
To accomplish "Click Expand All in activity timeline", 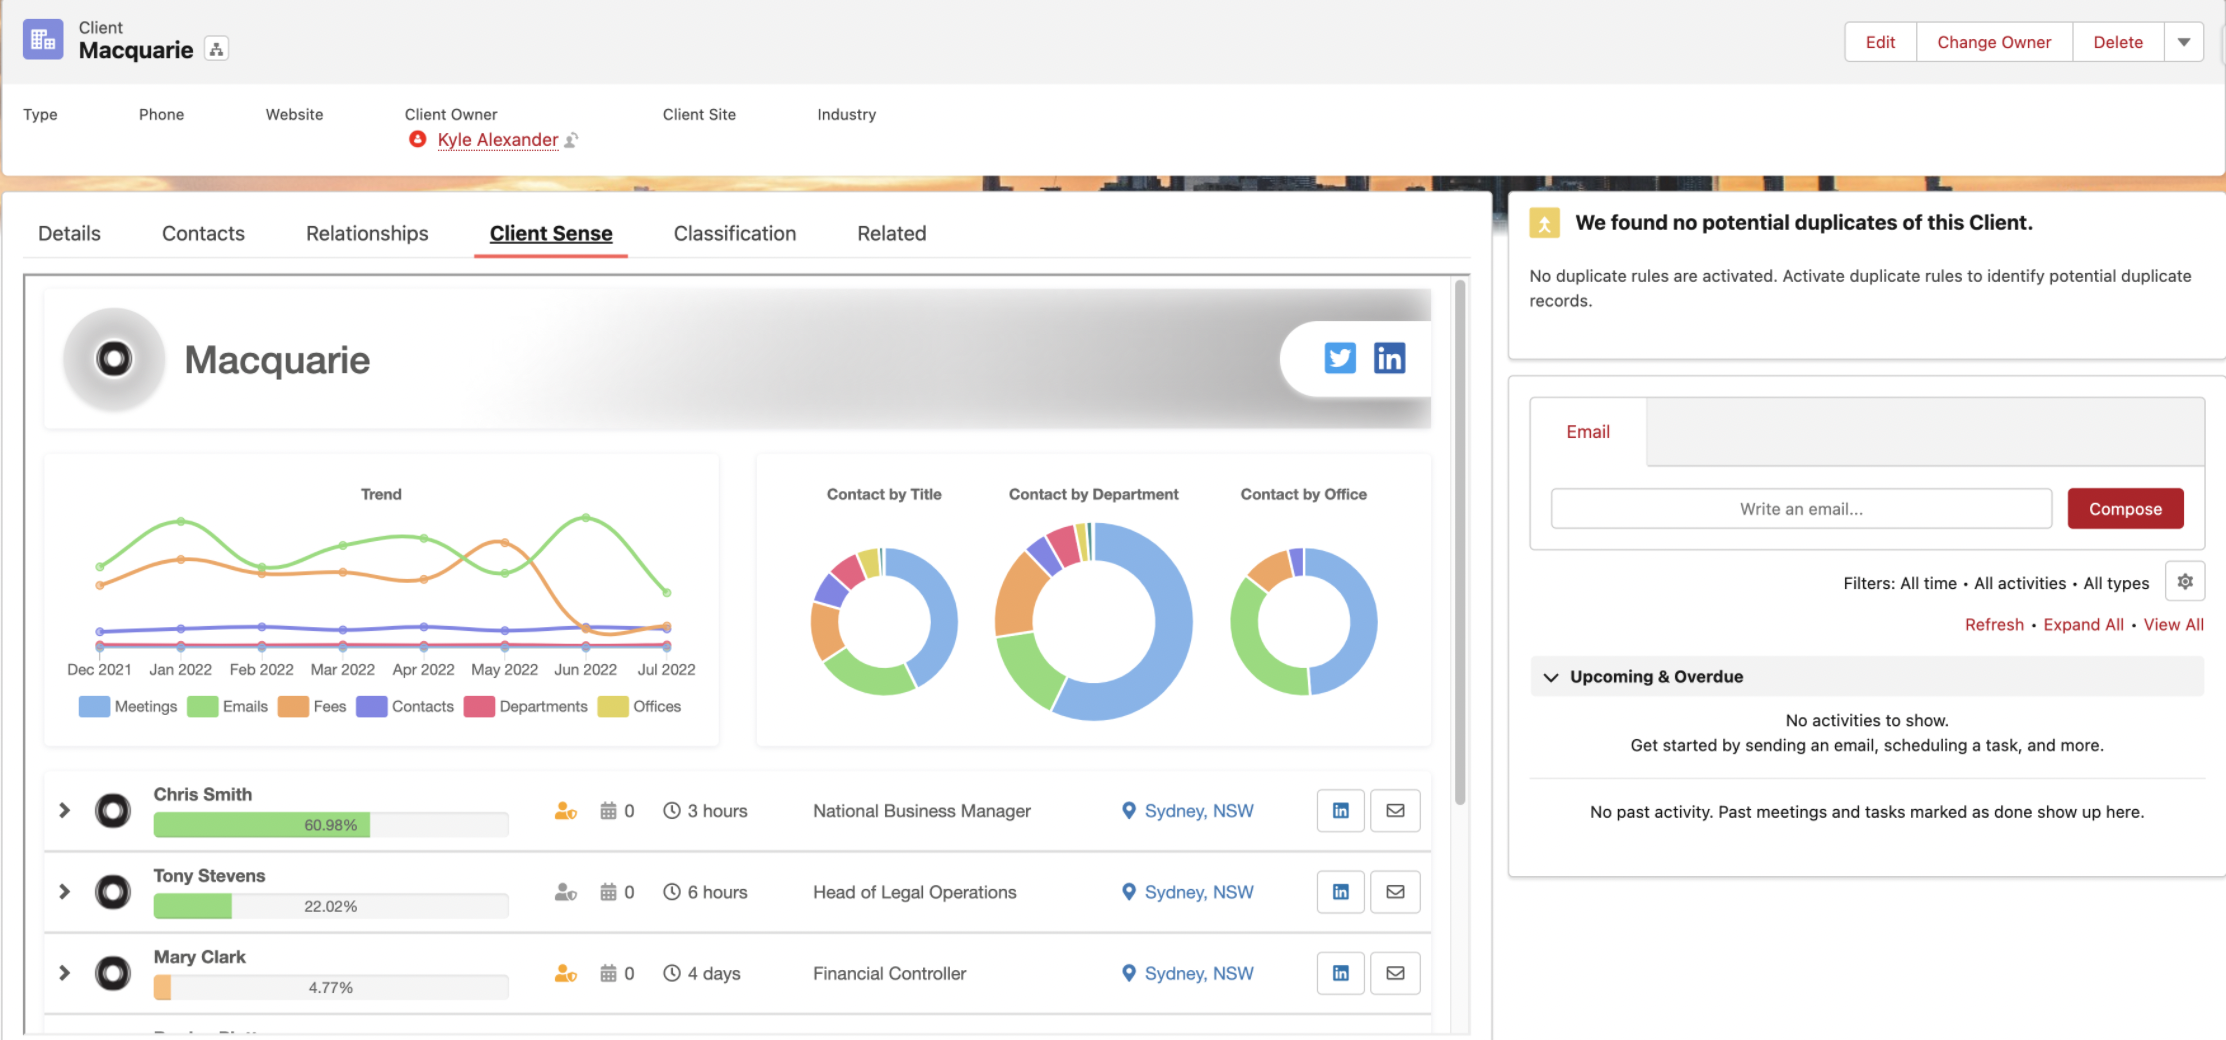I will [x=2083, y=625].
